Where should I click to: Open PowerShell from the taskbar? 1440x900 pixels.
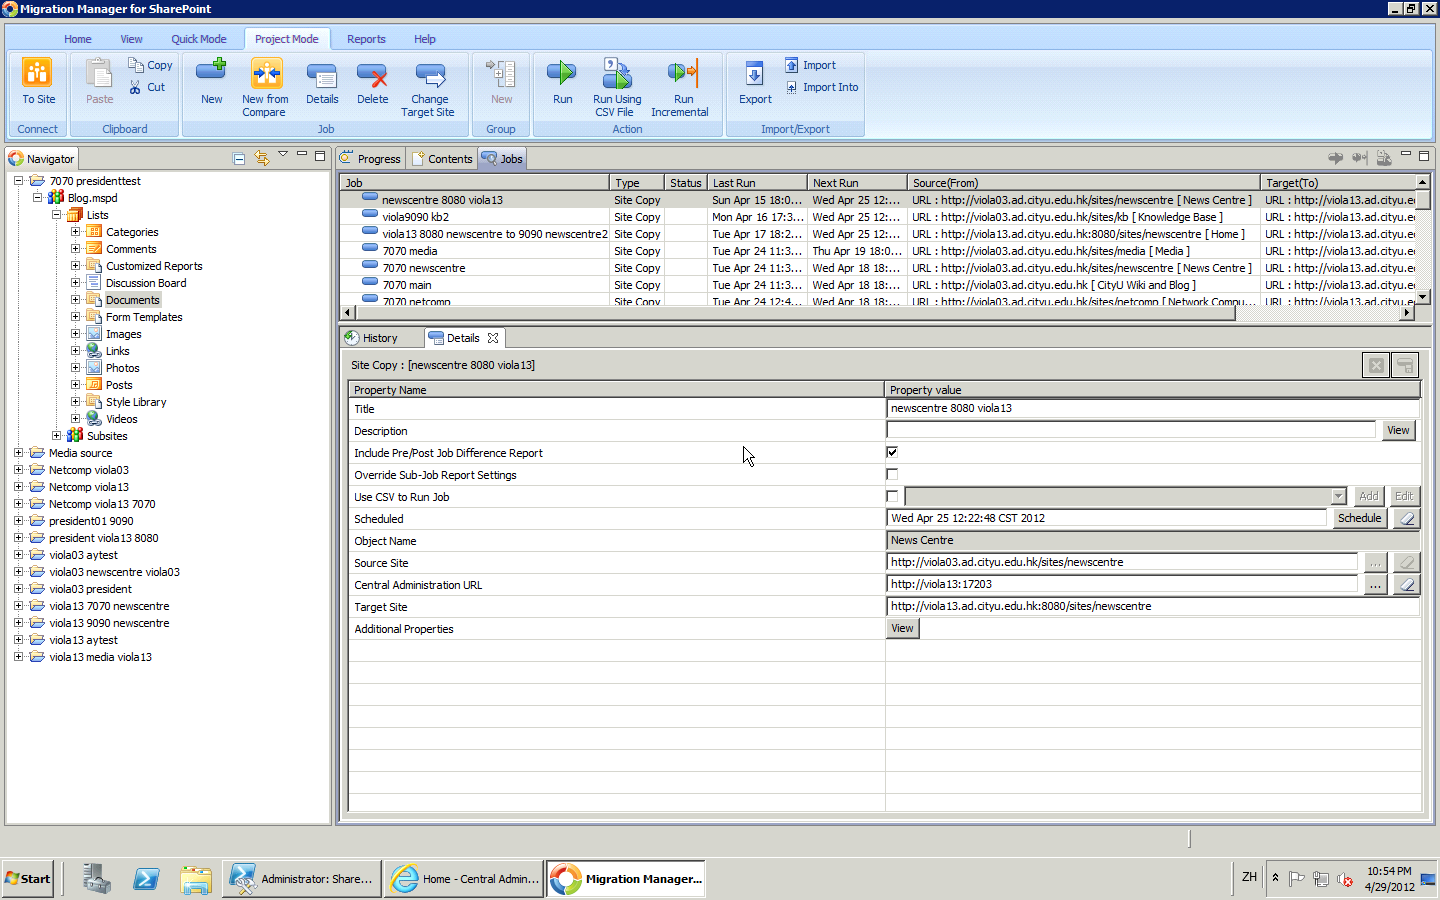click(x=146, y=879)
